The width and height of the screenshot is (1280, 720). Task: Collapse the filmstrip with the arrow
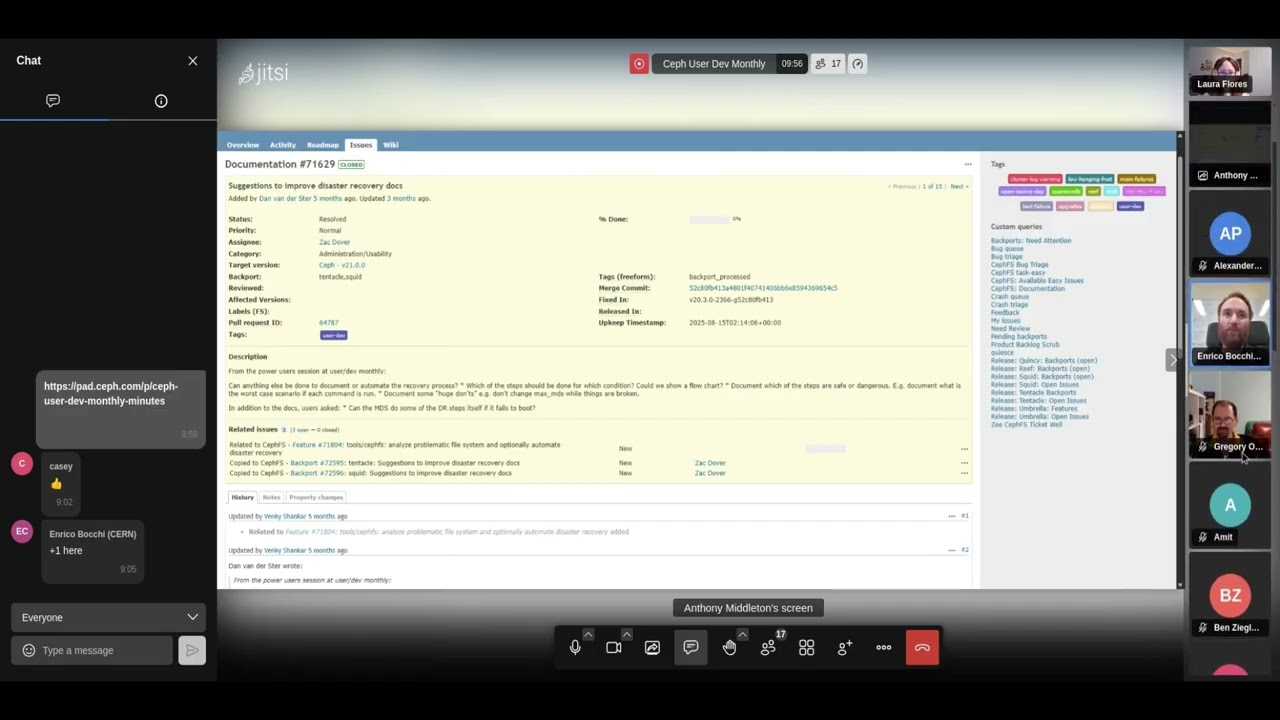(1172, 360)
